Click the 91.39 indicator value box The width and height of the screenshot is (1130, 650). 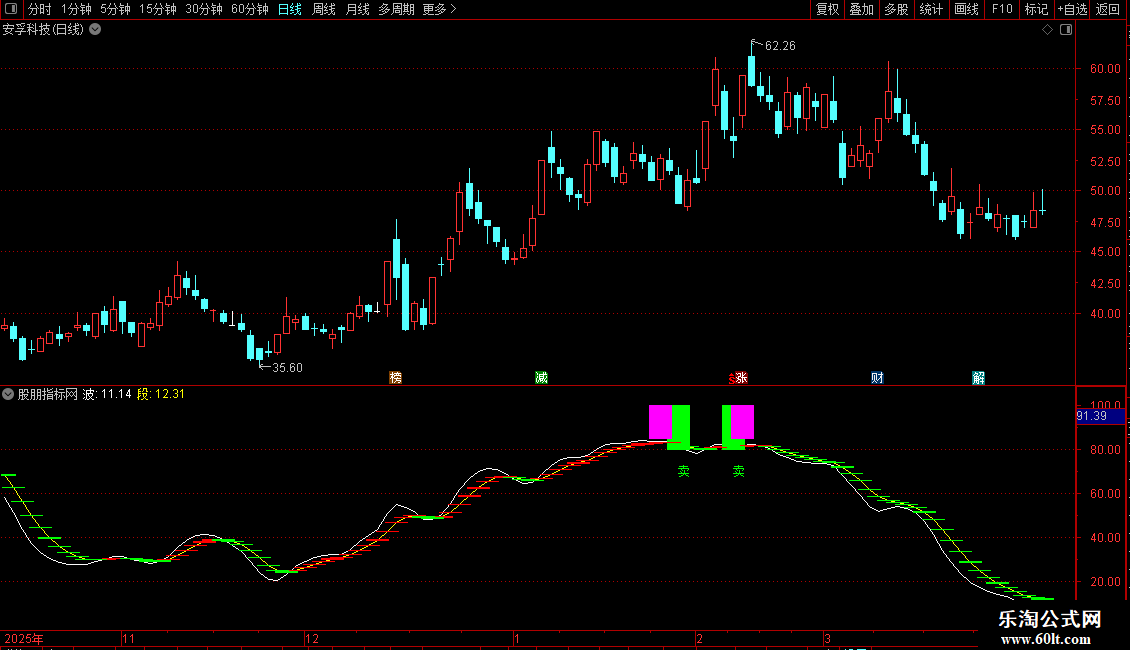(x=1100, y=416)
